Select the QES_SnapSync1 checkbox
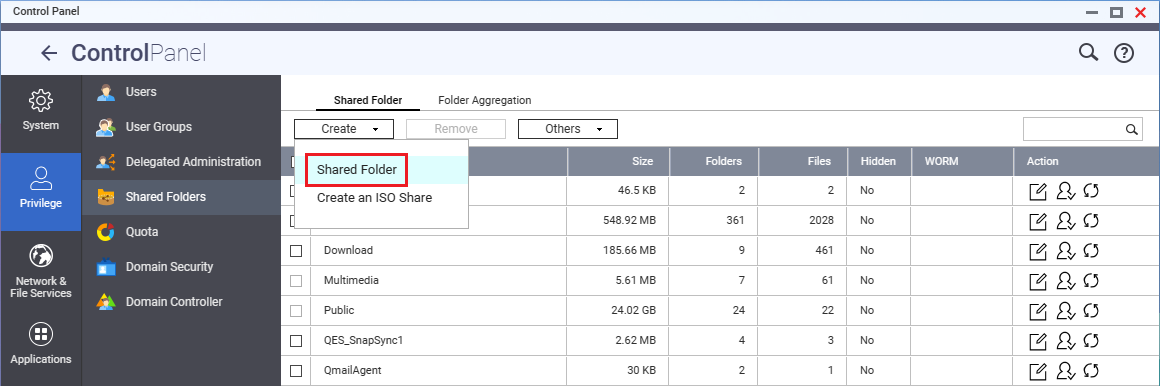Screen dimensions: 1160x386 click(x=296, y=341)
